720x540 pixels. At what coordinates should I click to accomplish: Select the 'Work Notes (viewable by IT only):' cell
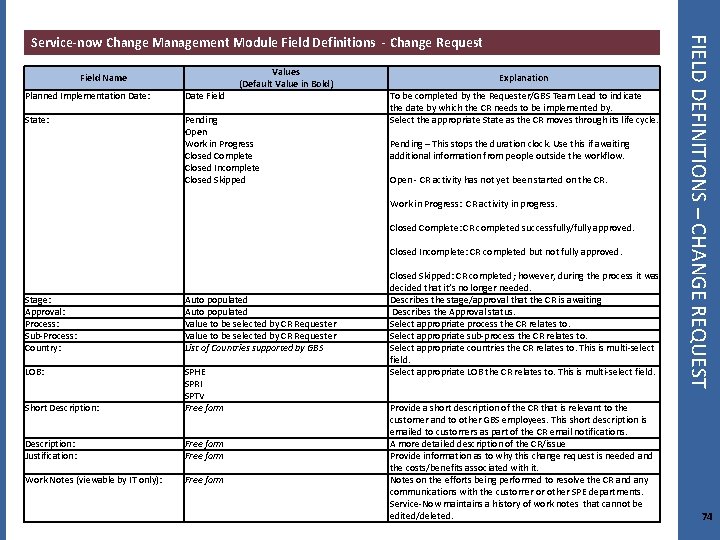pyautogui.click(x=104, y=498)
